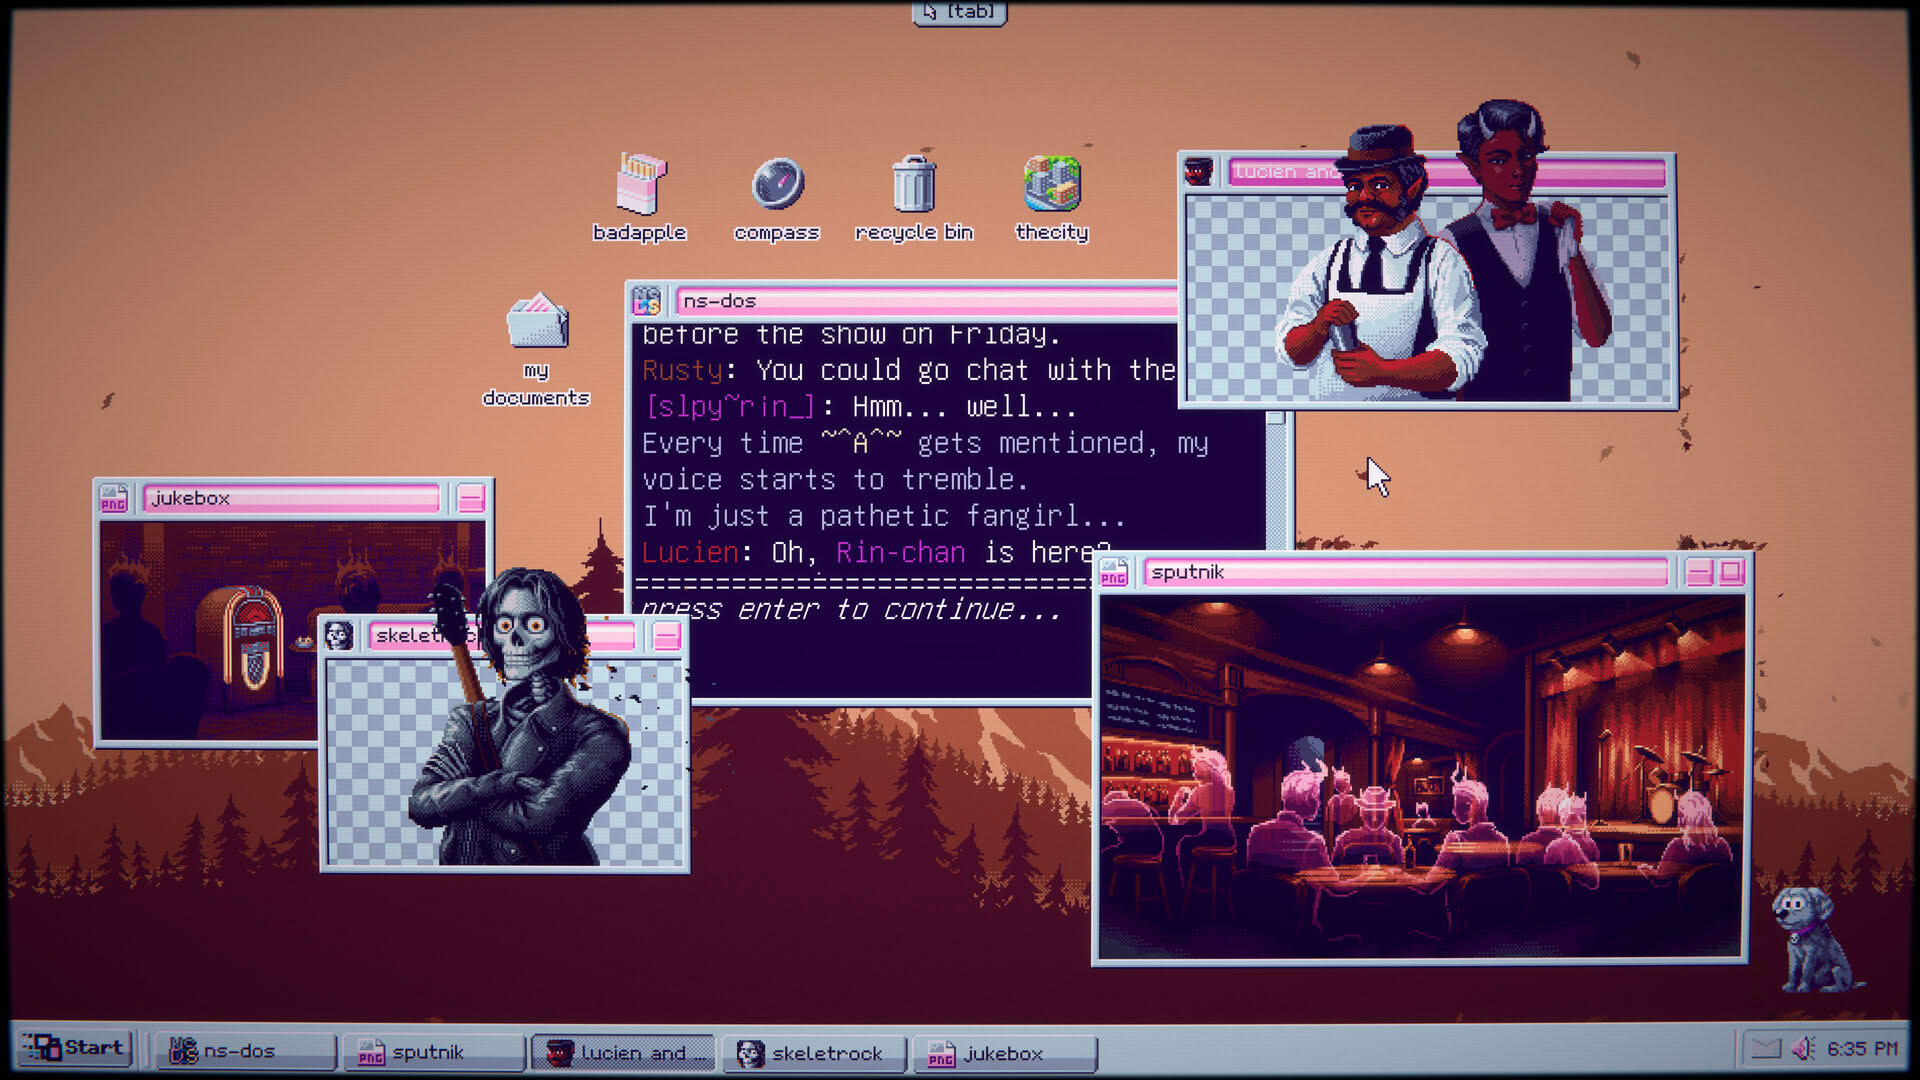Screen dimensions: 1920x1080
Task: Click the lucien and... window title bar
Action: coord(1447,172)
